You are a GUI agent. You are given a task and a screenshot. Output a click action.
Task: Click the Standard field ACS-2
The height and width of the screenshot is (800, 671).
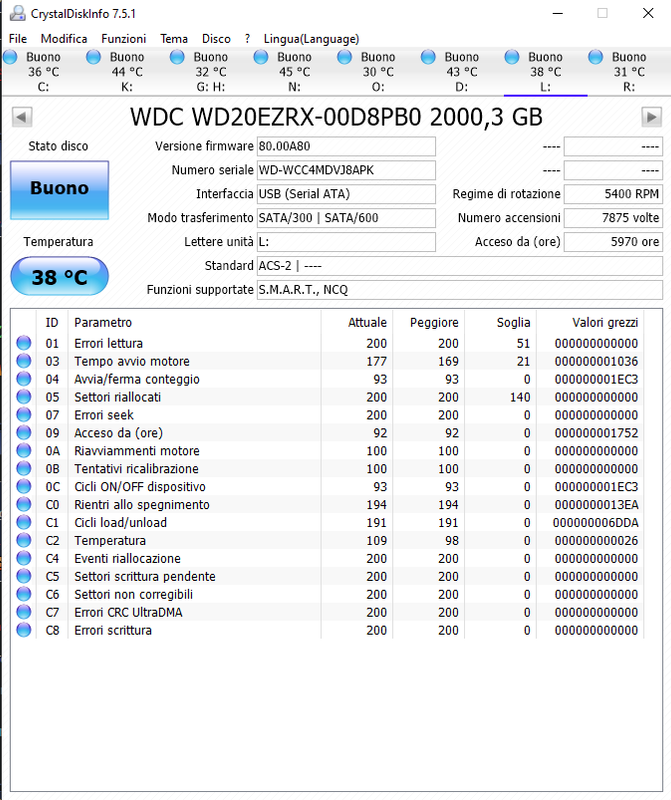[x=460, y=266]
